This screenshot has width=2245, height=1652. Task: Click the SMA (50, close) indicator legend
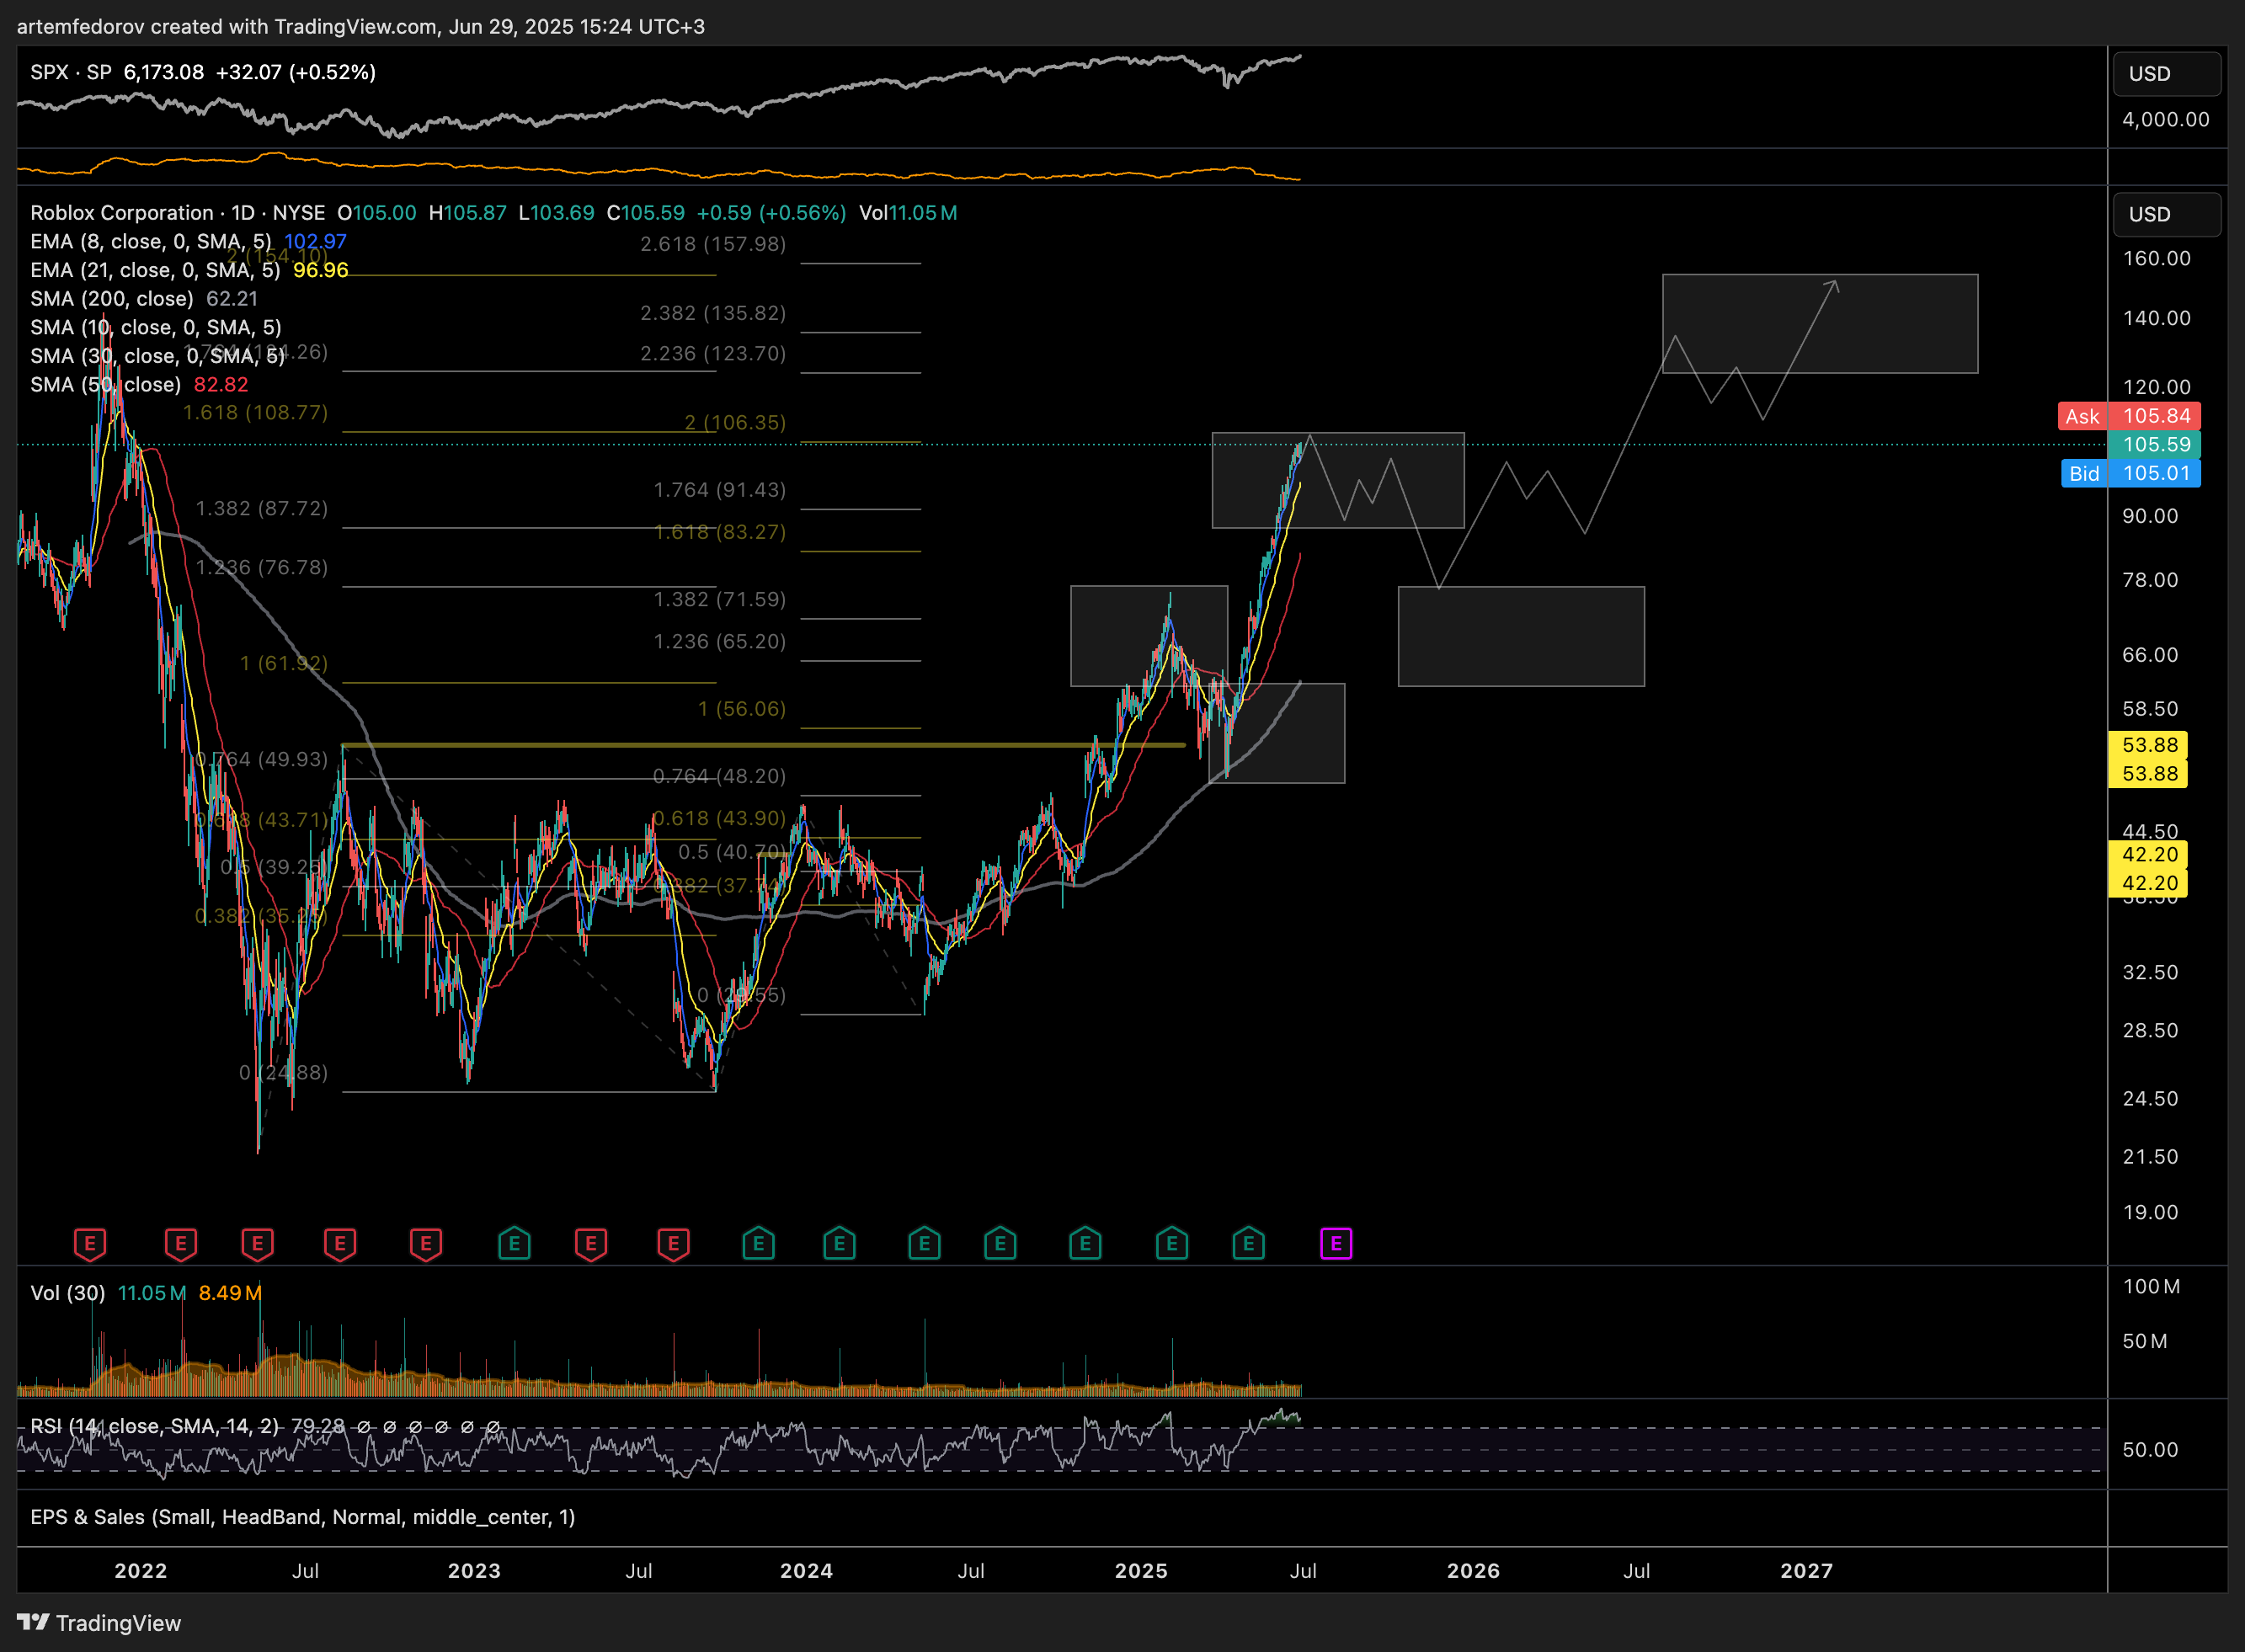pyautogui.click(x=106, y=385)
